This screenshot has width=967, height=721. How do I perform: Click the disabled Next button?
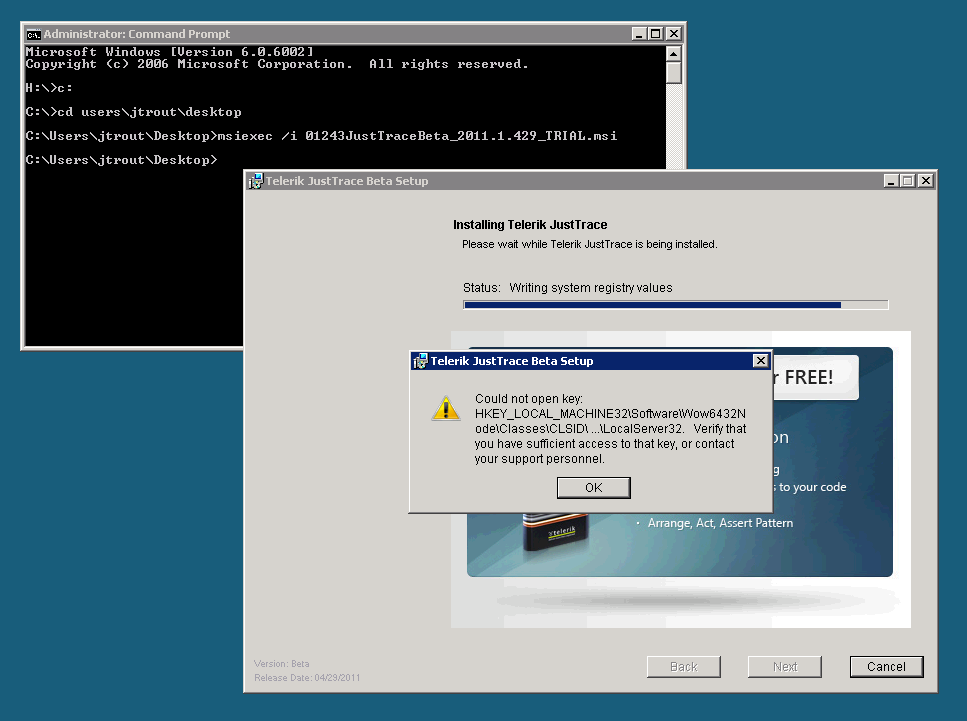784,666
